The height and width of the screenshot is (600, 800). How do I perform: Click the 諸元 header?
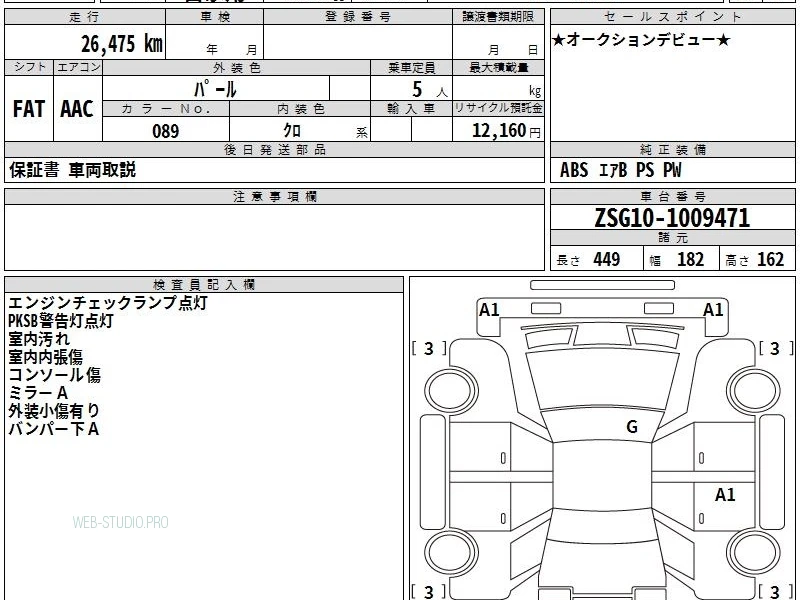[x=672, y=238]
